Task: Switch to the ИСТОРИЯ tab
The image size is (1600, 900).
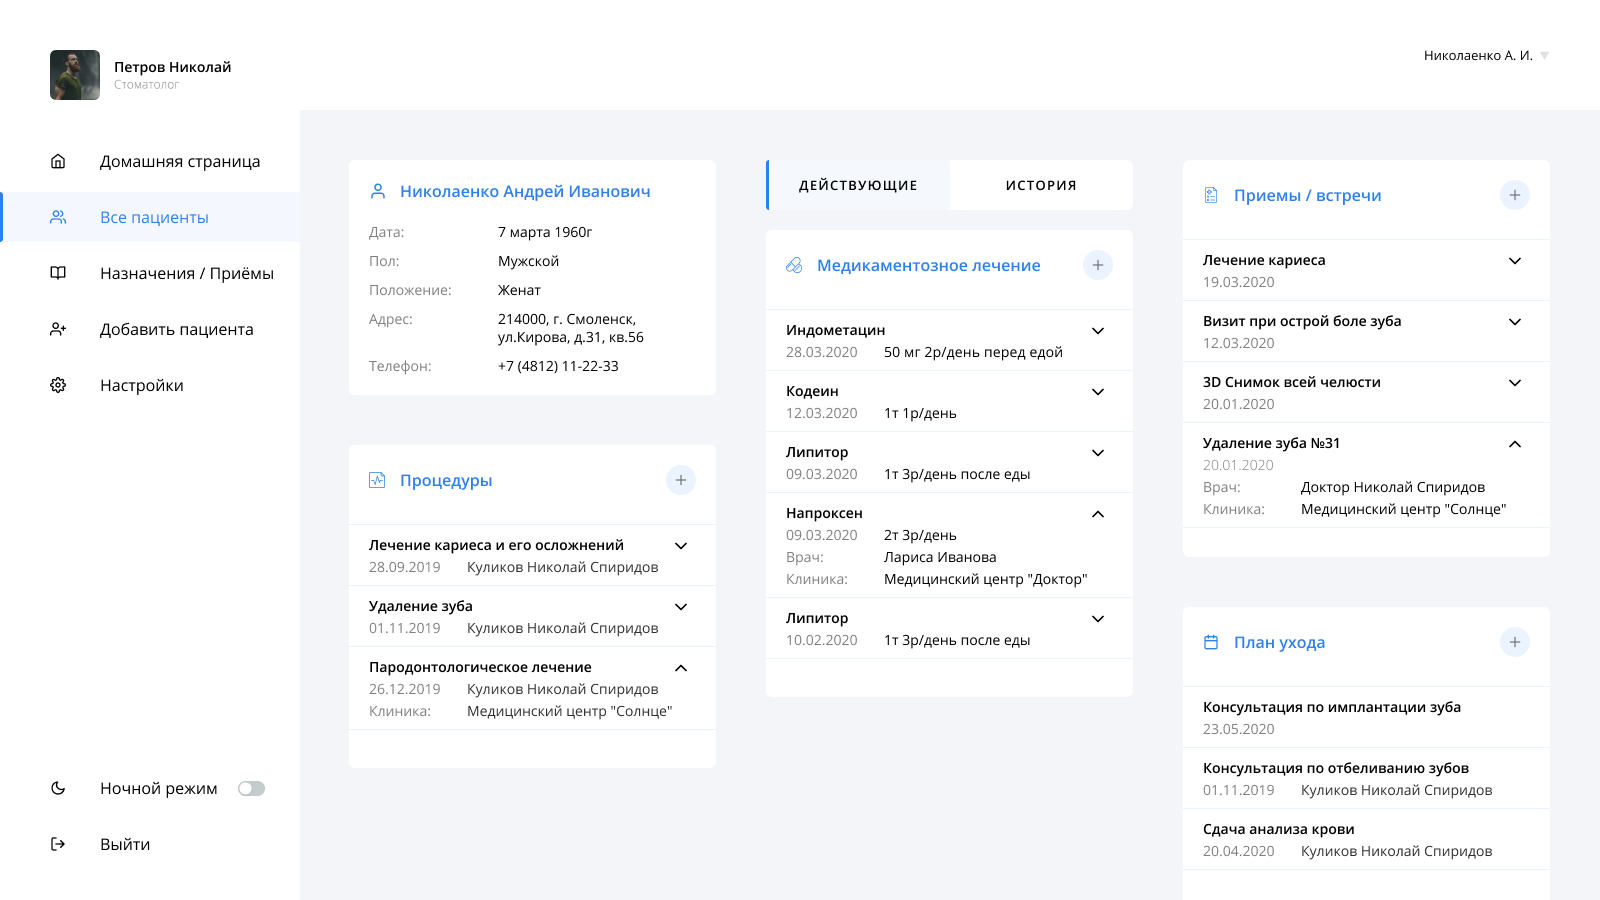Action: (x=1041, y=185)
